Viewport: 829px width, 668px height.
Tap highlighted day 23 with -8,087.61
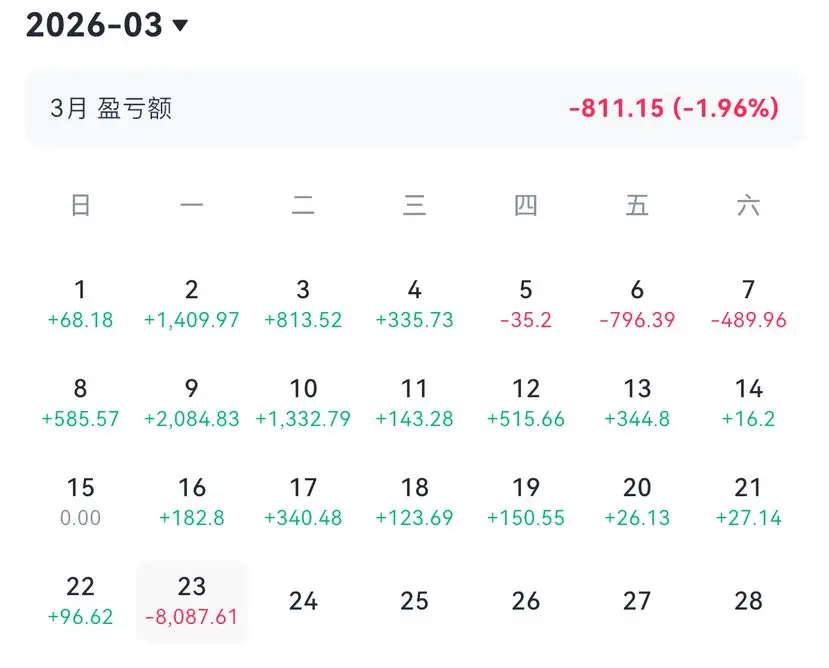[191, 601]
